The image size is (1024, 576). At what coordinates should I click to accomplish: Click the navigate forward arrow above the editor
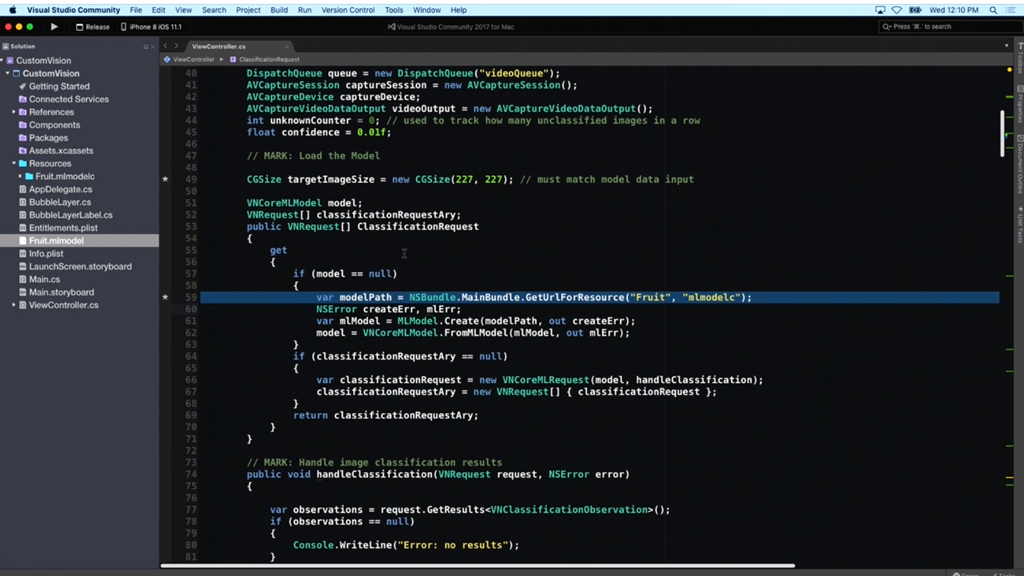click(x=177, y=46)
